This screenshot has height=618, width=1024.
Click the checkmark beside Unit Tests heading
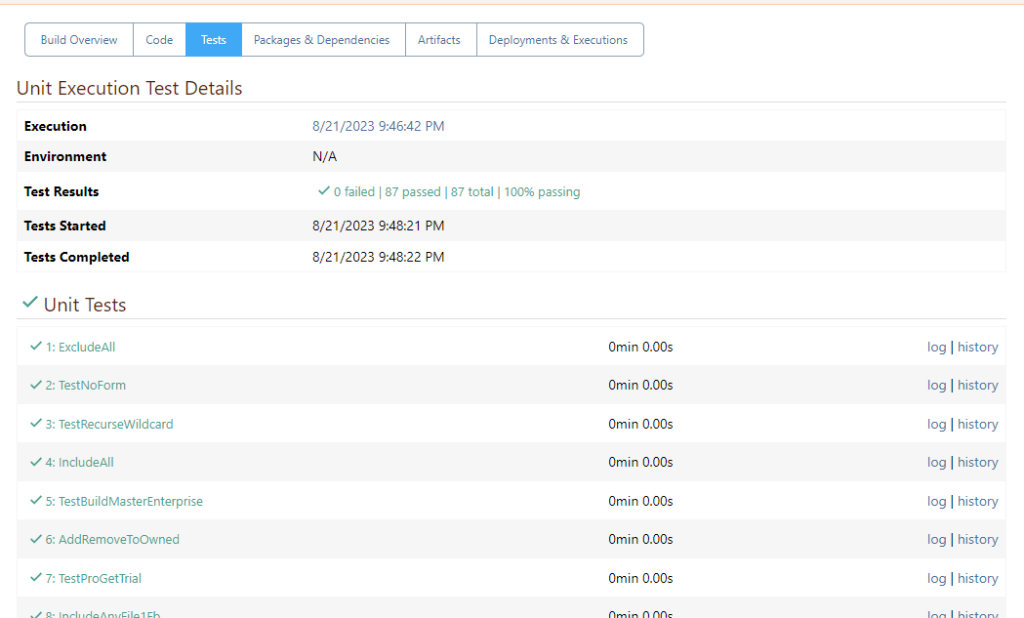[x=30, y=303]
